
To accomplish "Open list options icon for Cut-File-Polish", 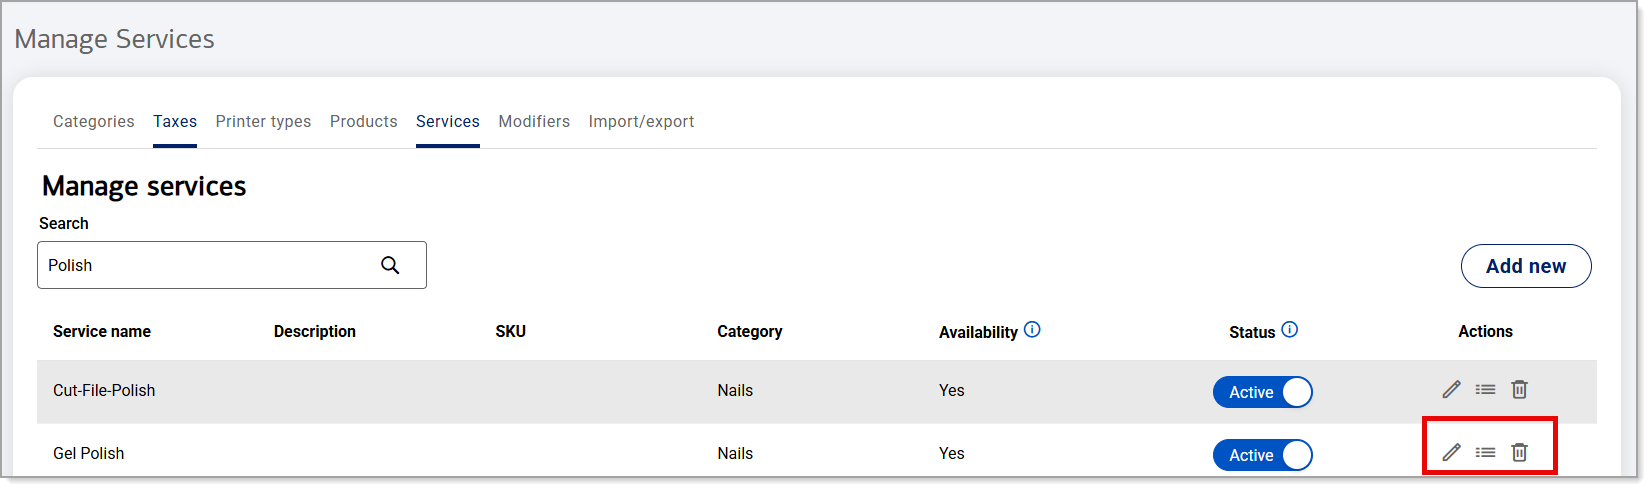I will (1485, 389).
